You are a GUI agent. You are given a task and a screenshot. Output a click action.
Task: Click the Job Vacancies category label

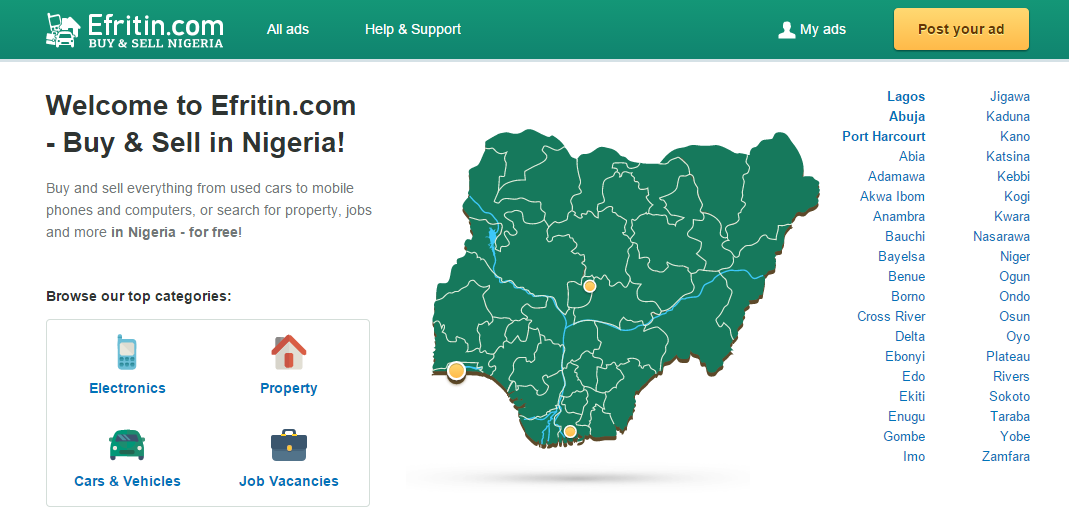(289, 481)
